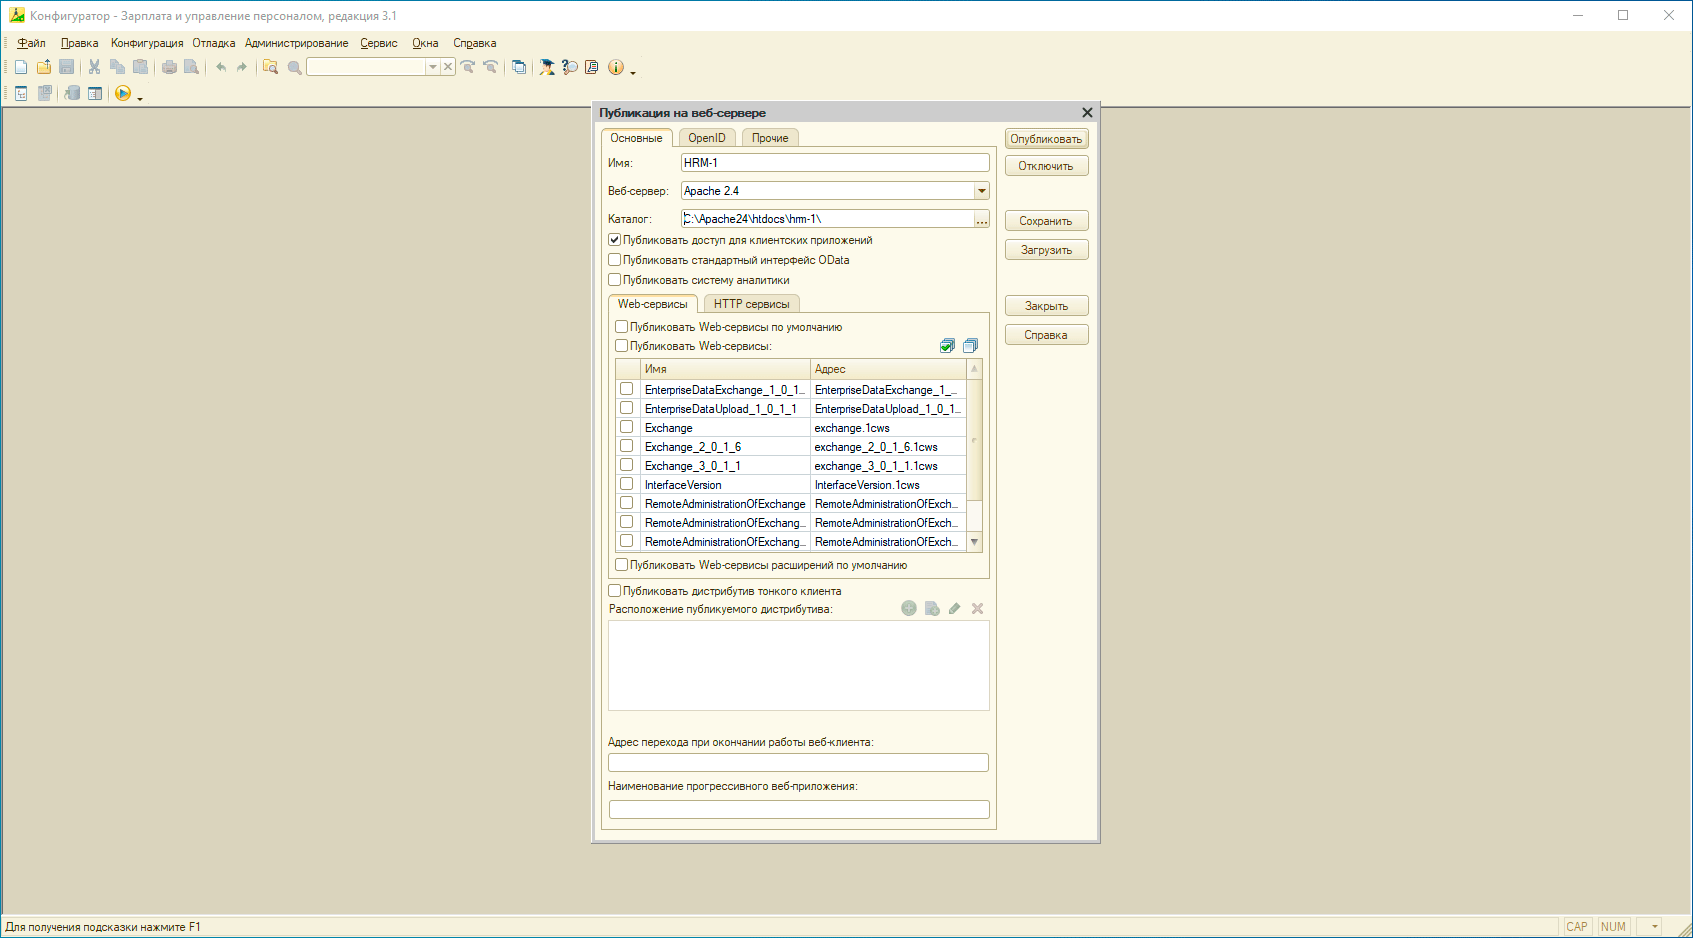1693x938 pixels.
Task: Start debugging with the play icon
Action: pyautogui.click(x=123, y=93)
